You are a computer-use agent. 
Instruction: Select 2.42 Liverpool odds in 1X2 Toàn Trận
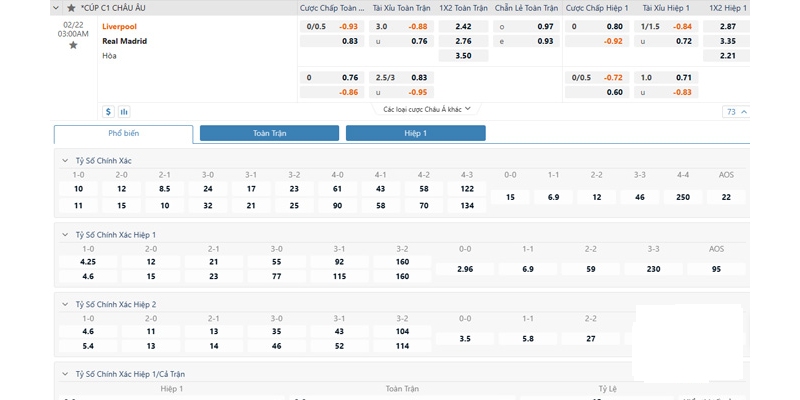(x=463, y=26)
